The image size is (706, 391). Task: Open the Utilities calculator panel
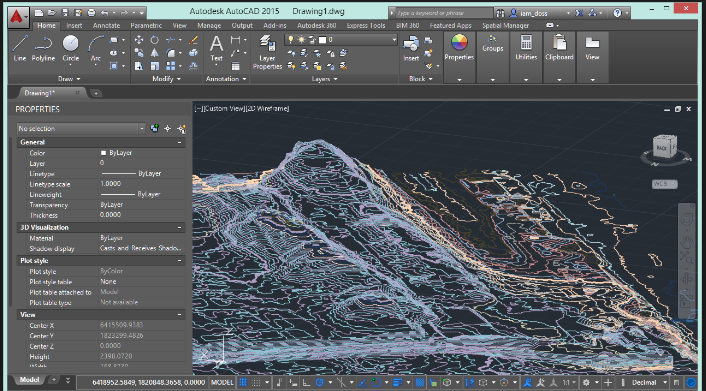click(x=526, y=48)
